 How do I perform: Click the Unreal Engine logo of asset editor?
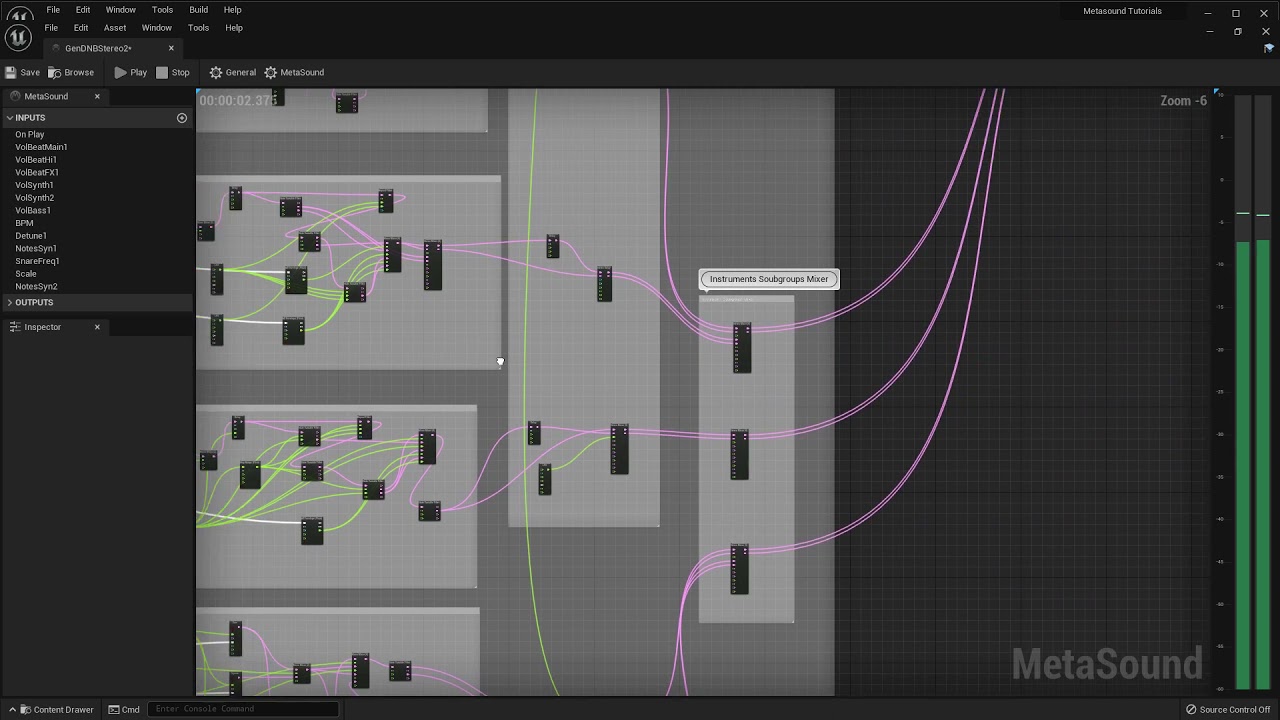click(x=18, y=37)
